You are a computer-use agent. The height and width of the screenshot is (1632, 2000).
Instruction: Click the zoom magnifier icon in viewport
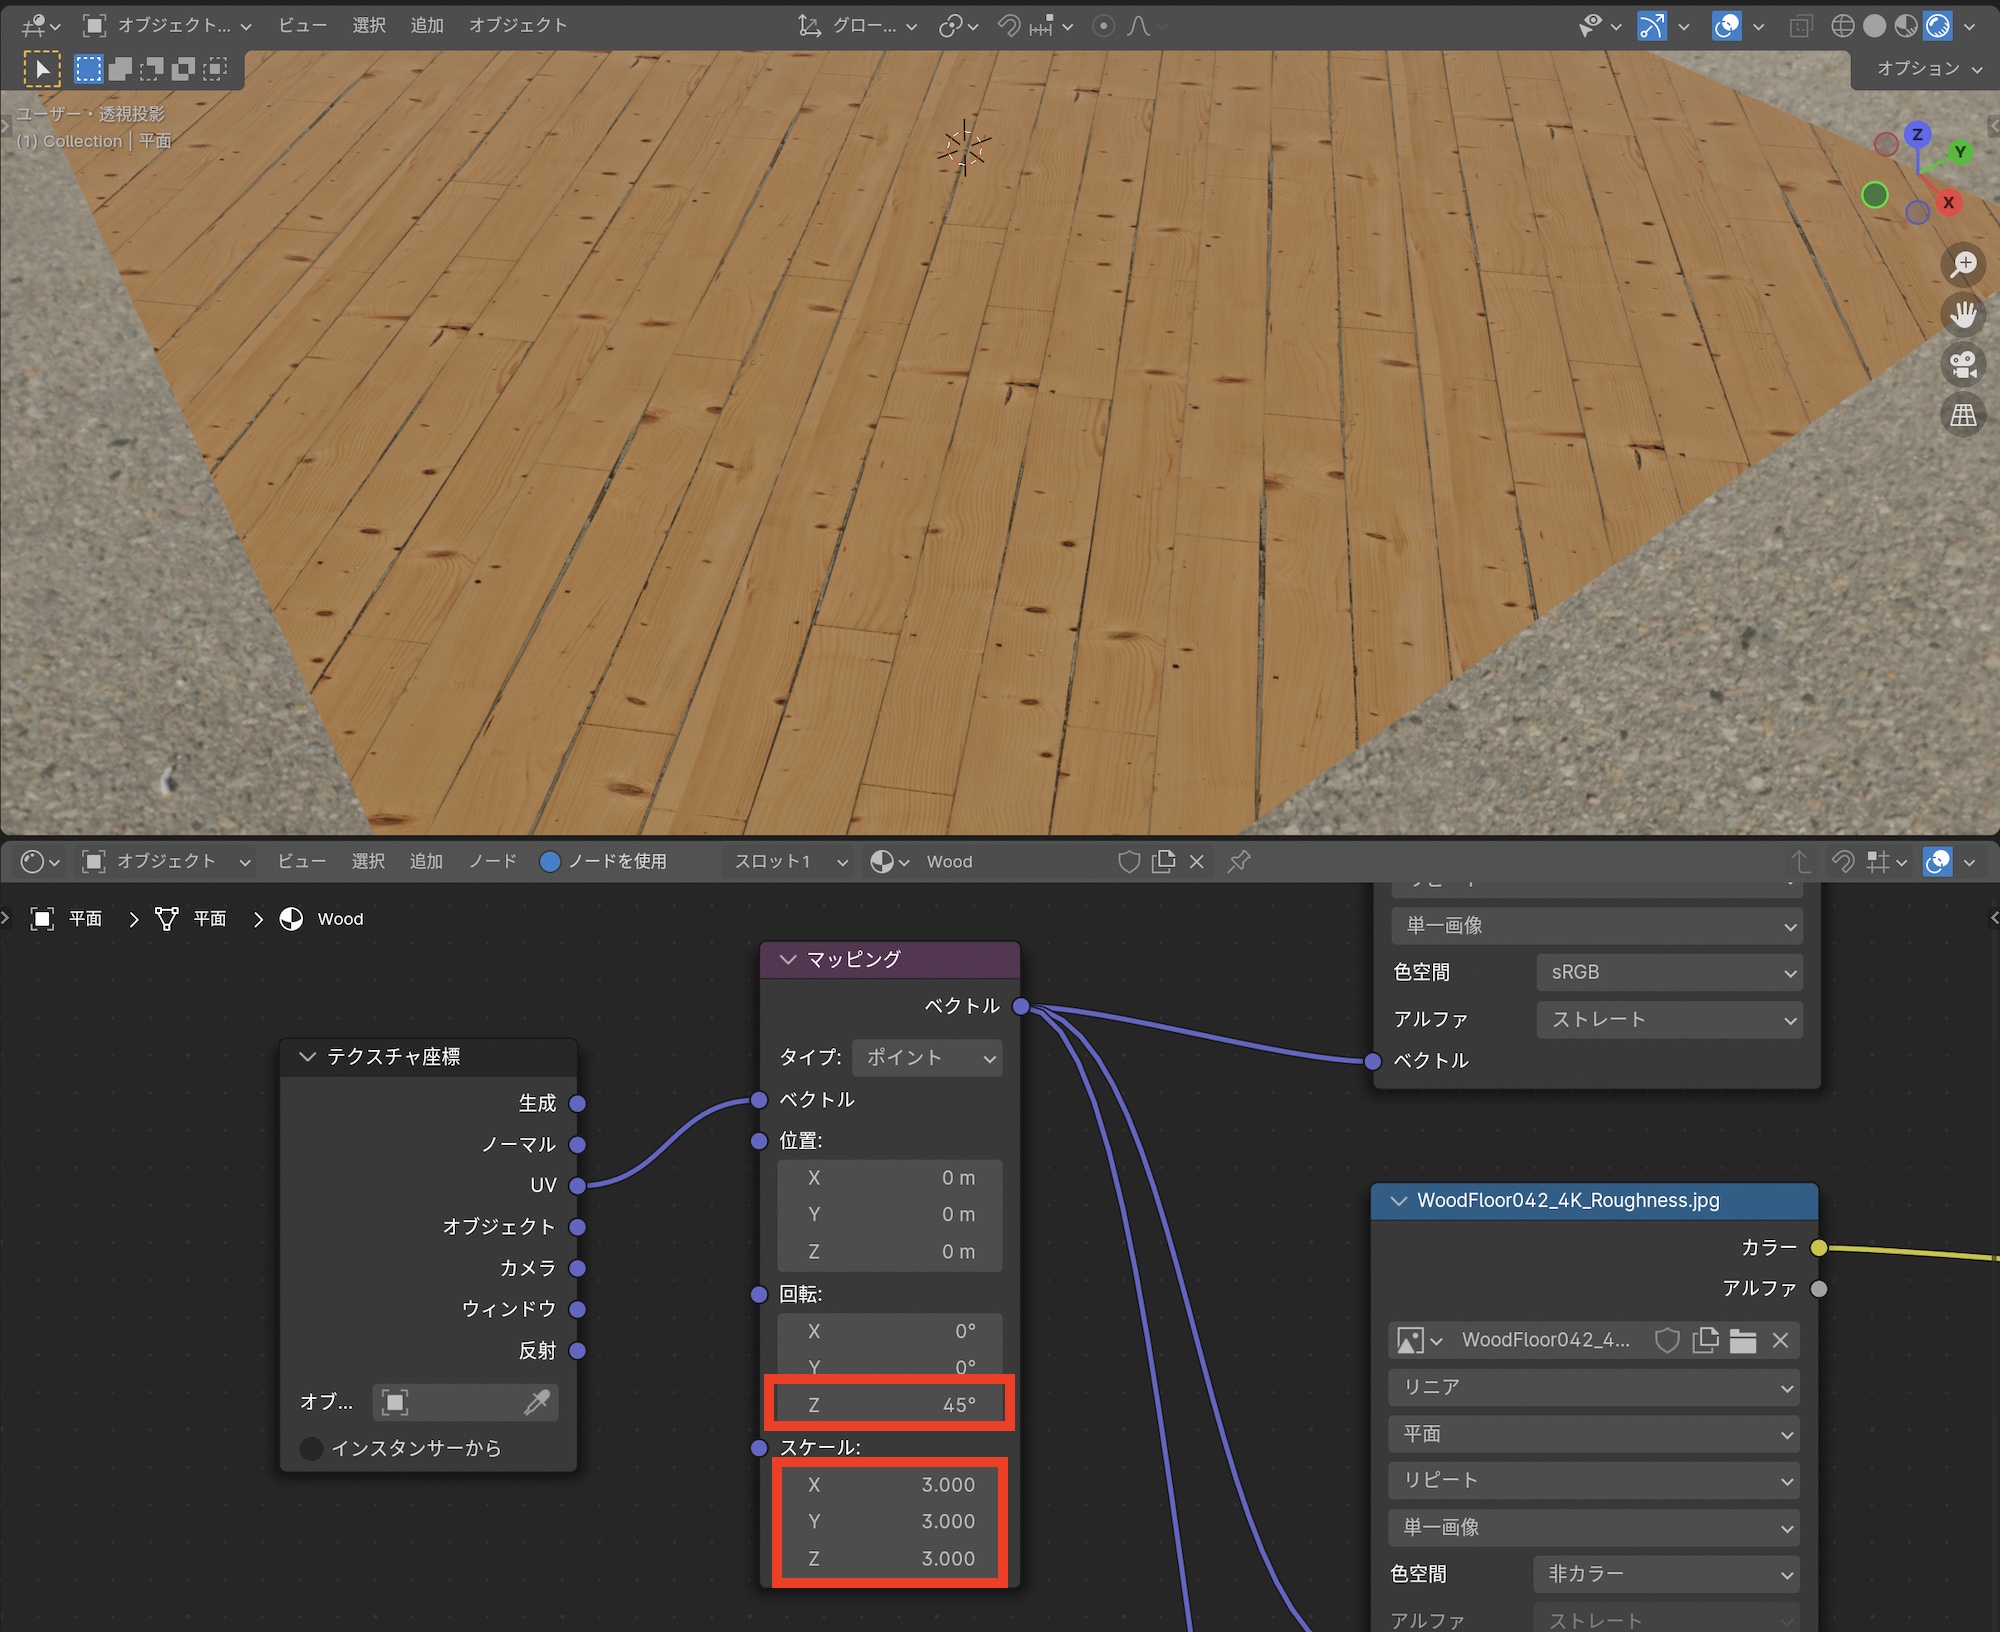(x=1963, y=264)
